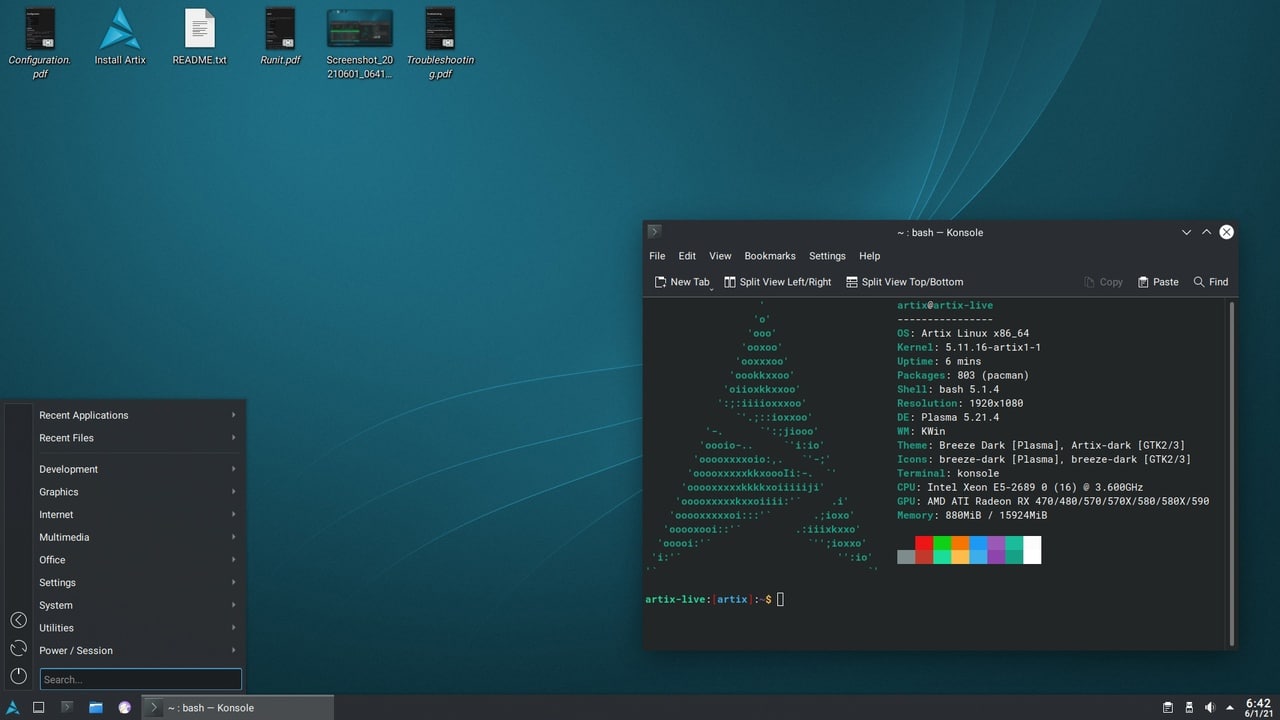This screenshot has width=1280, height=720.
Task: Open Konsole's Help menu
Action: 870,256
